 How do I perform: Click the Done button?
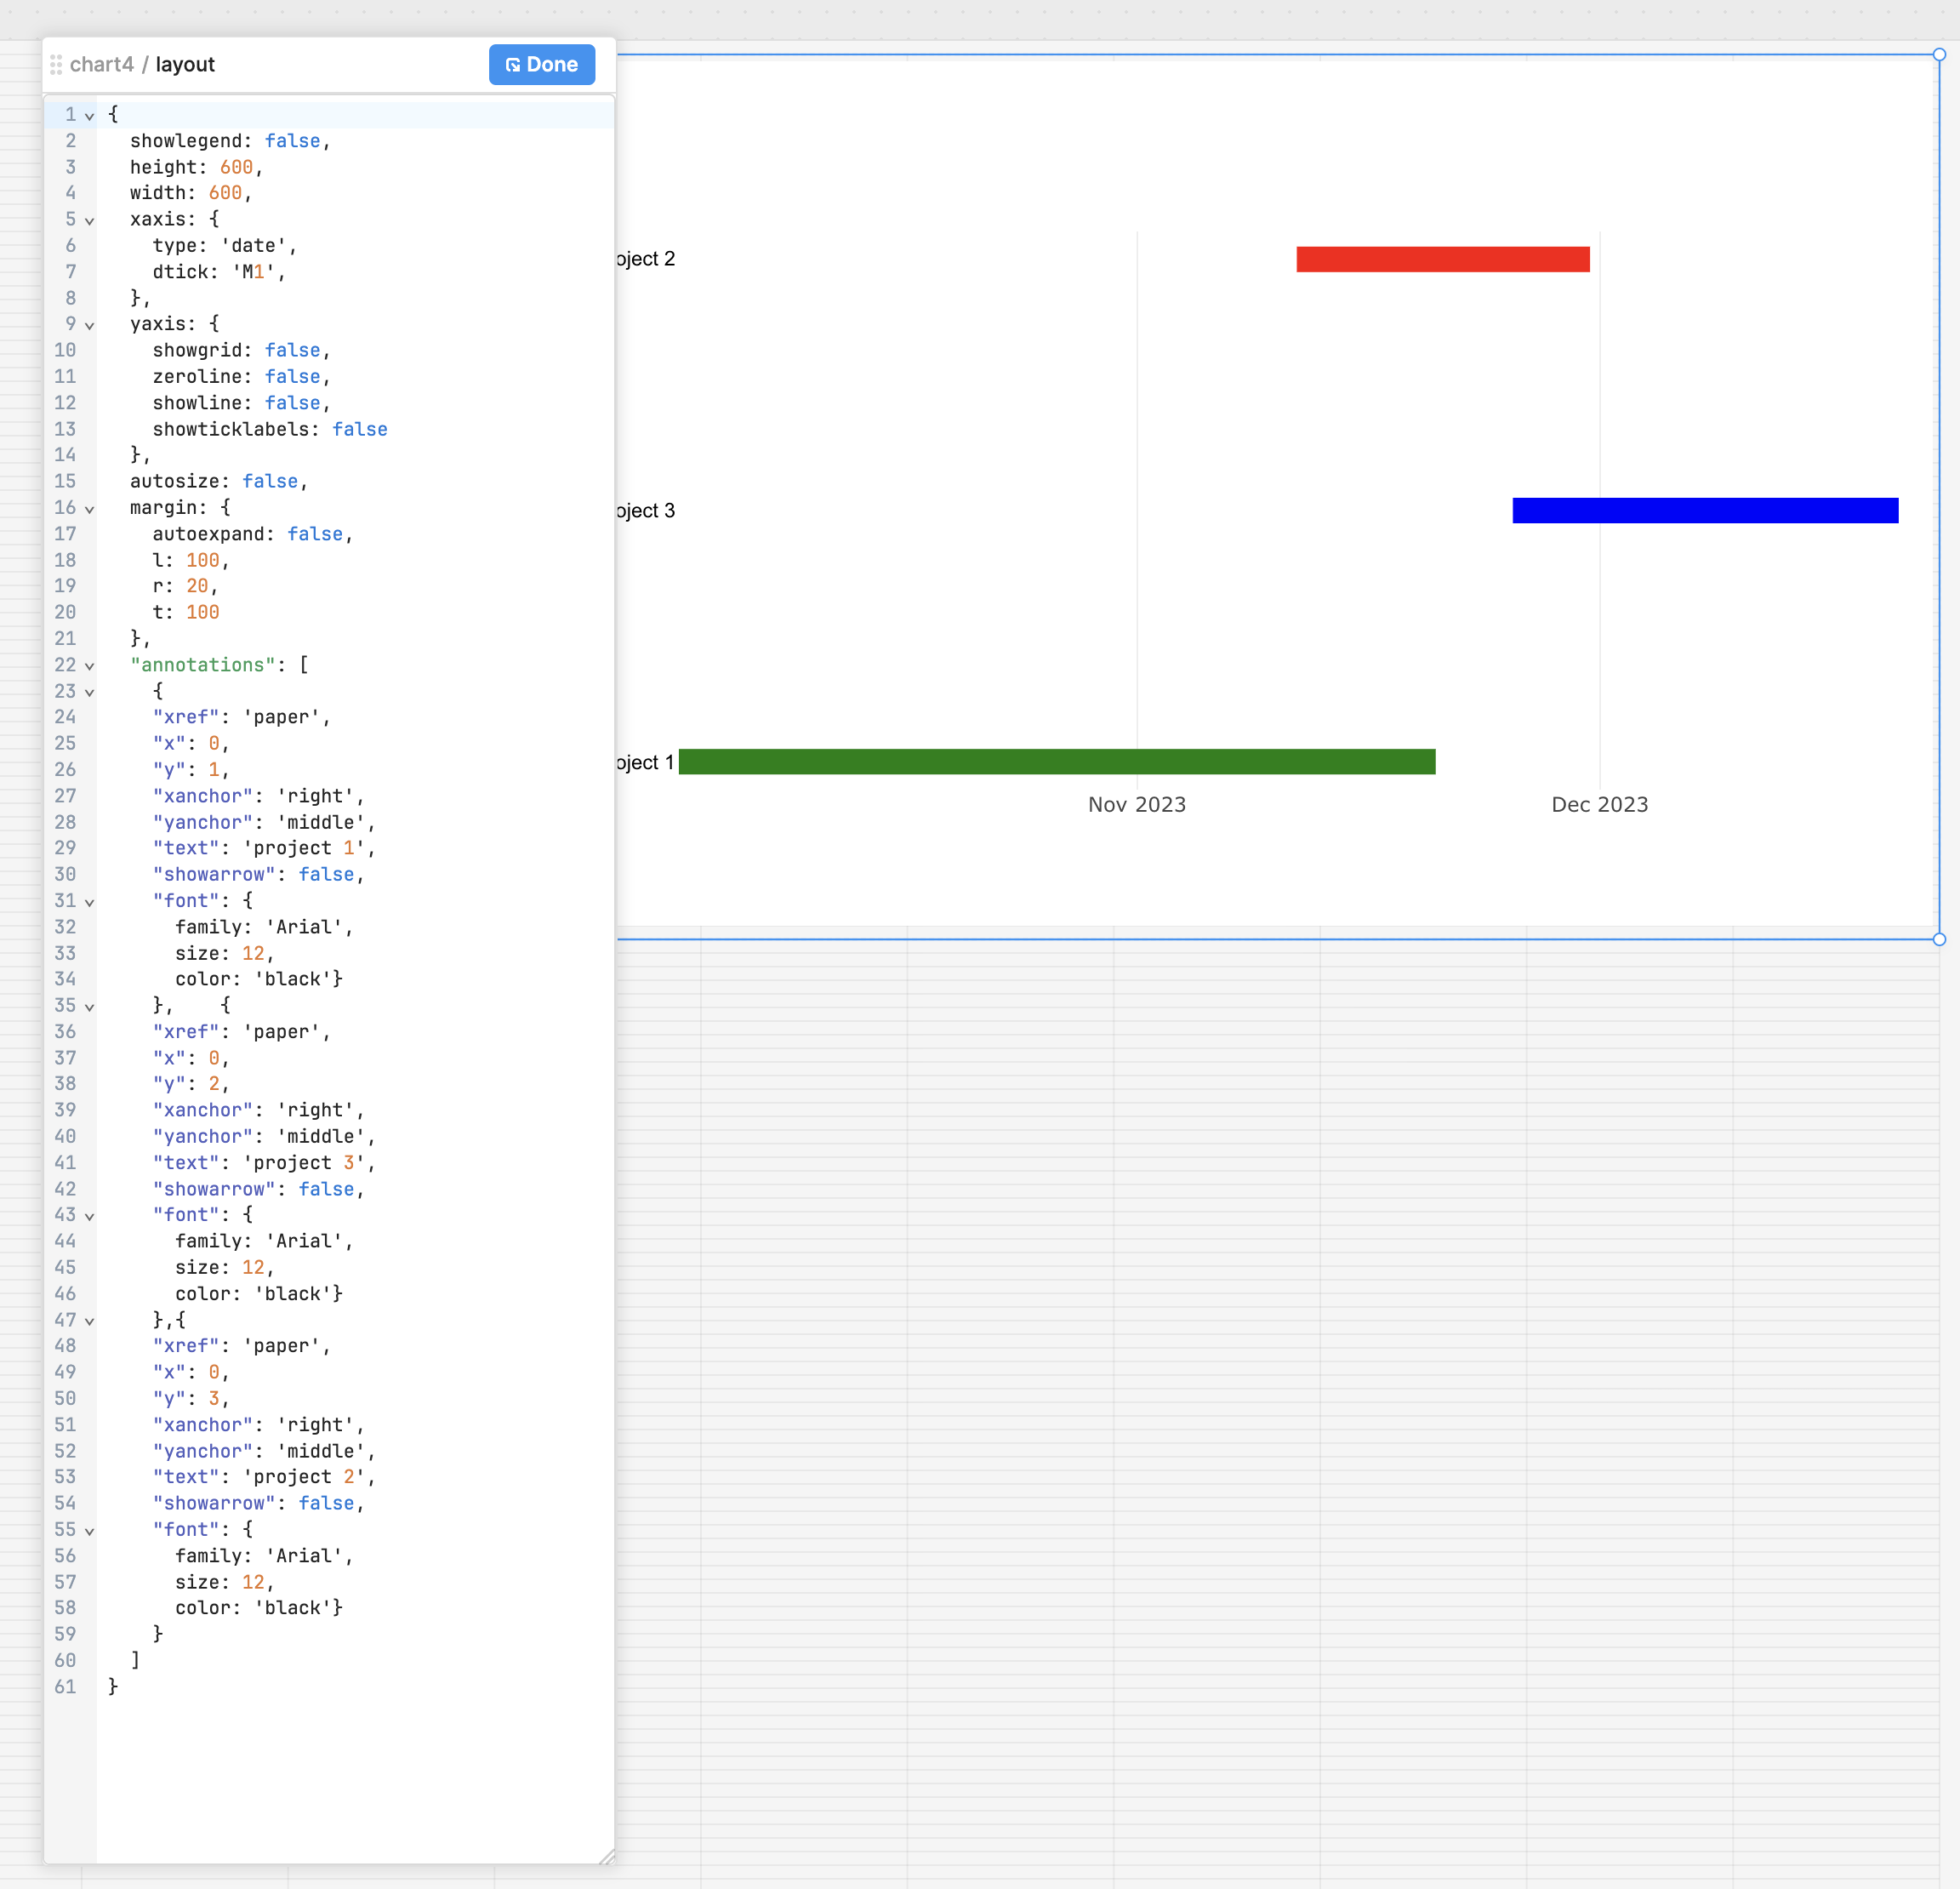[541, 64]
